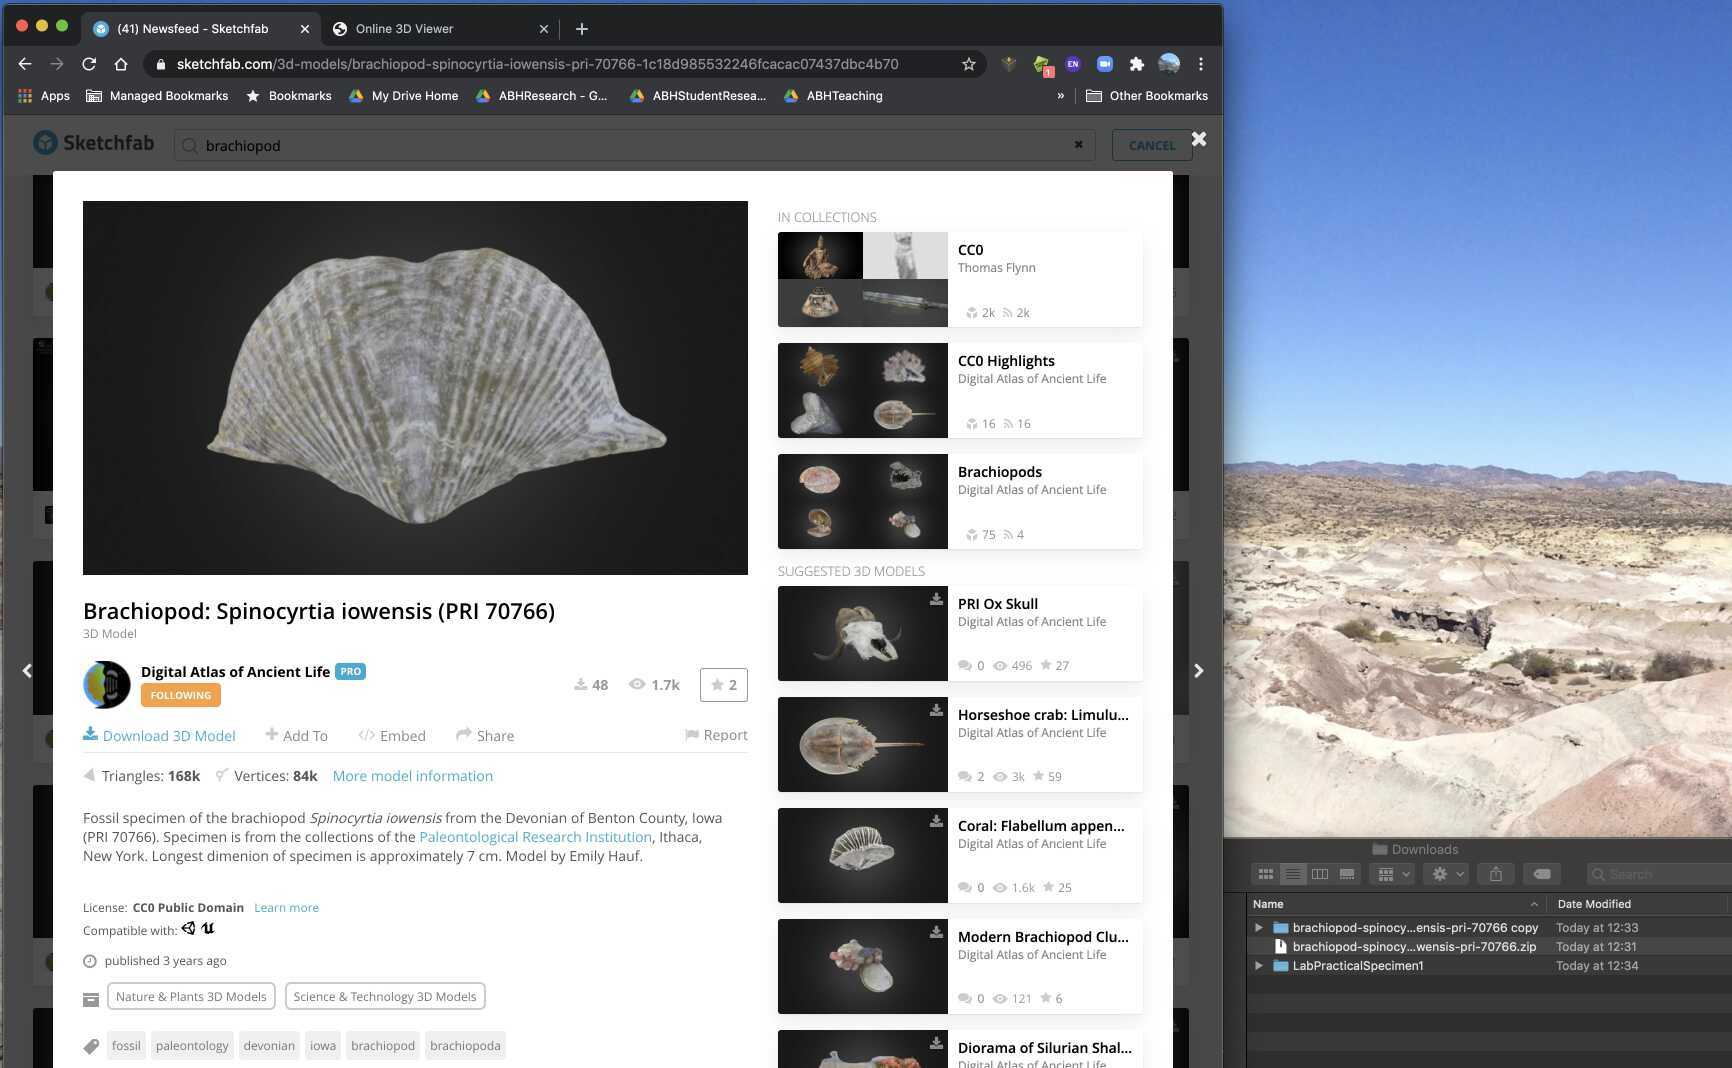Switch Finder to icon view
Viewport: 1732px width, 1068px height.
(1265, 873)
